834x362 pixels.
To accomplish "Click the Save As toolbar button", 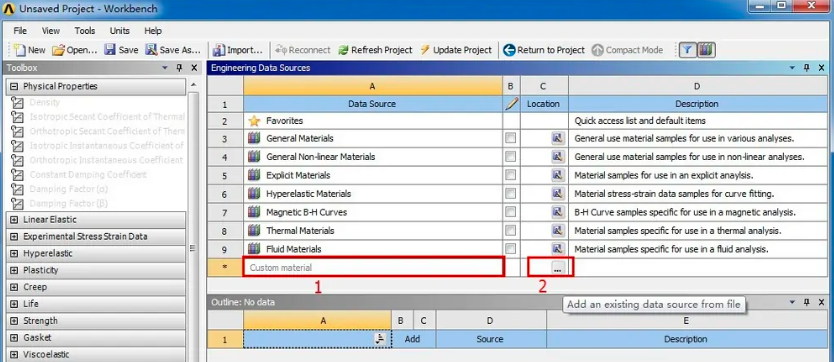I will tap(173, 50).
